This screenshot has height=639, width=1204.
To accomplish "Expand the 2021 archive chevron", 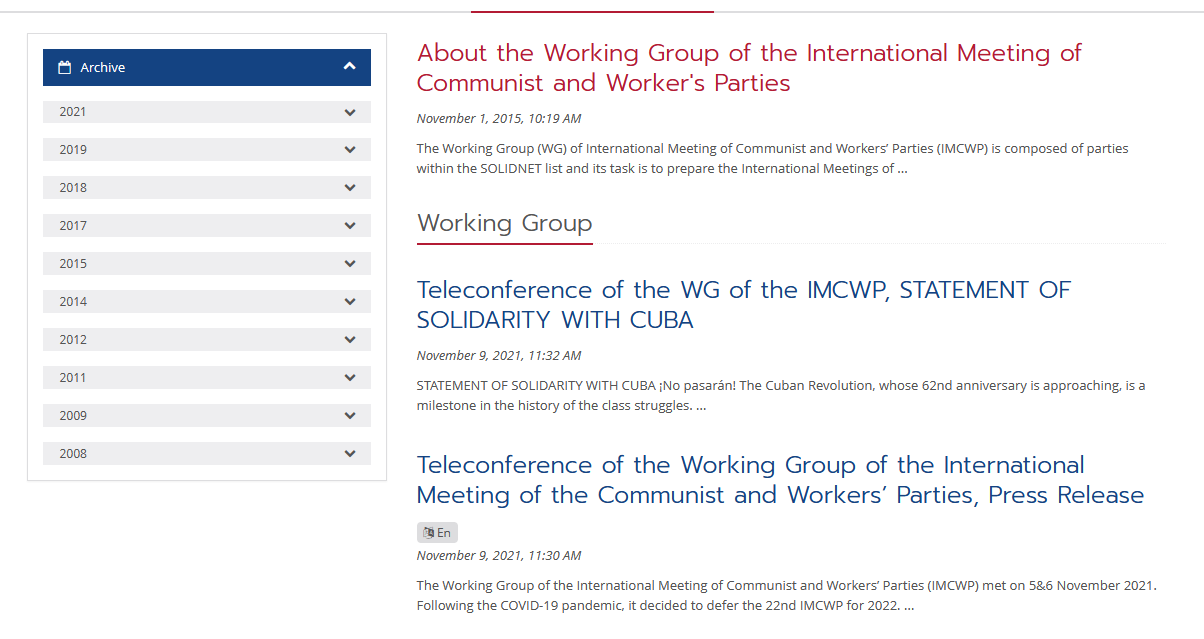I will (x=350, y=112).
